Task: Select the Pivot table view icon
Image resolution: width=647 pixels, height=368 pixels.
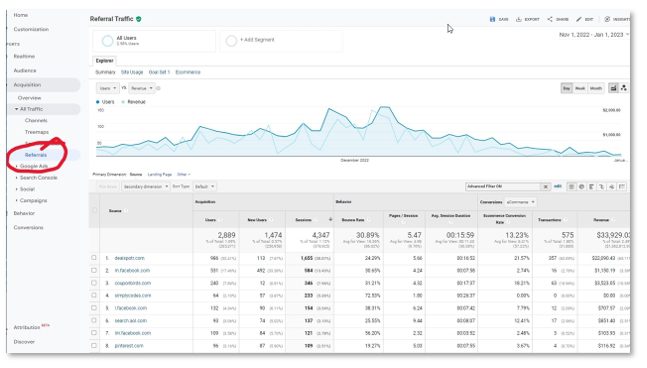Action: (622, 186)
